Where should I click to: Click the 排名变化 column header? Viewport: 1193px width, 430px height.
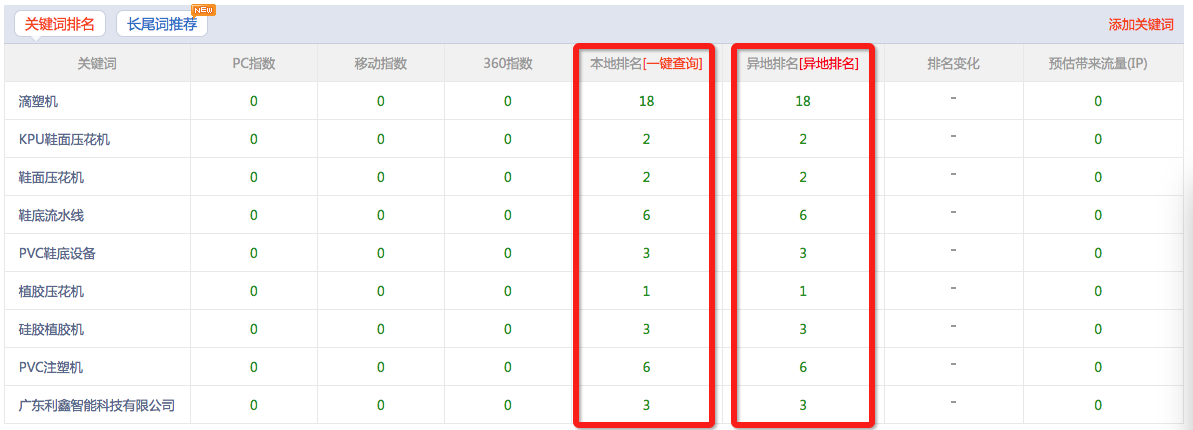pos(953,64)
